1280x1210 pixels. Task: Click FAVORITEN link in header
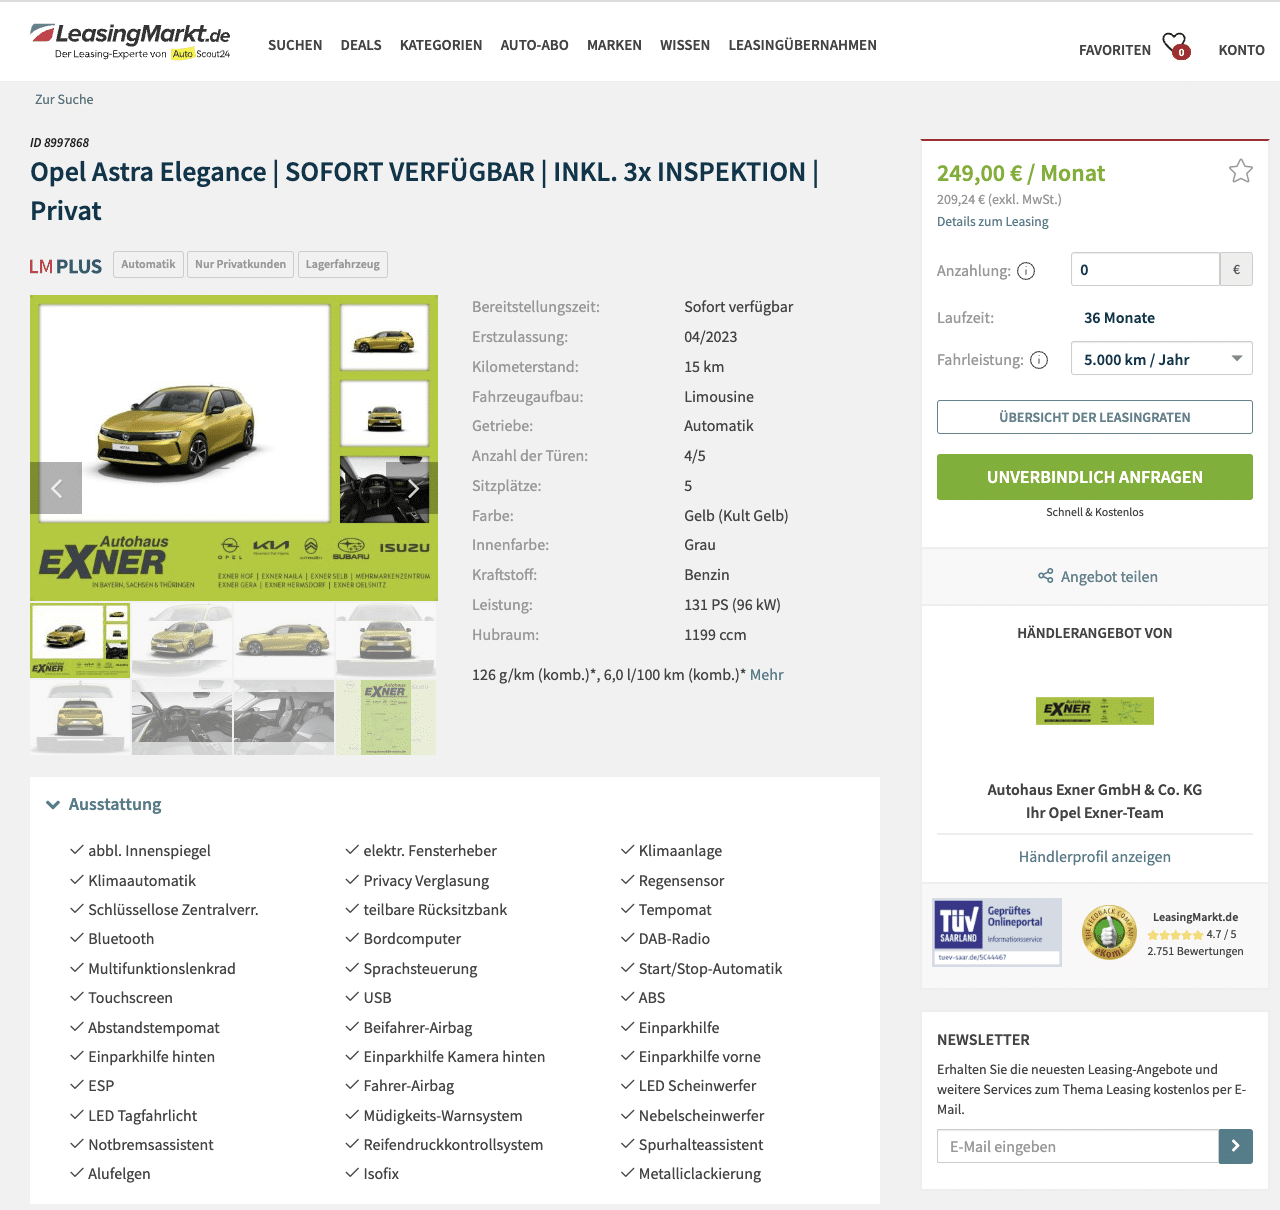pyautogui.click(x=1115, y=50)
